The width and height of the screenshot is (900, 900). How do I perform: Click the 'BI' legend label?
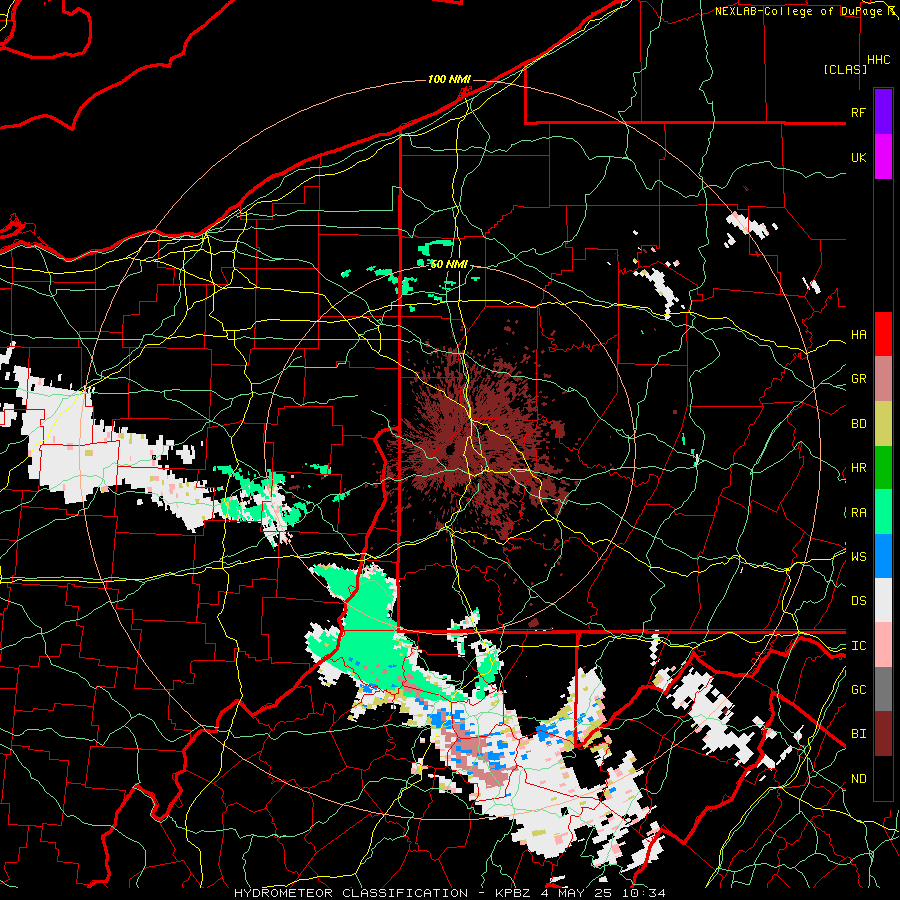coord(858,734)
